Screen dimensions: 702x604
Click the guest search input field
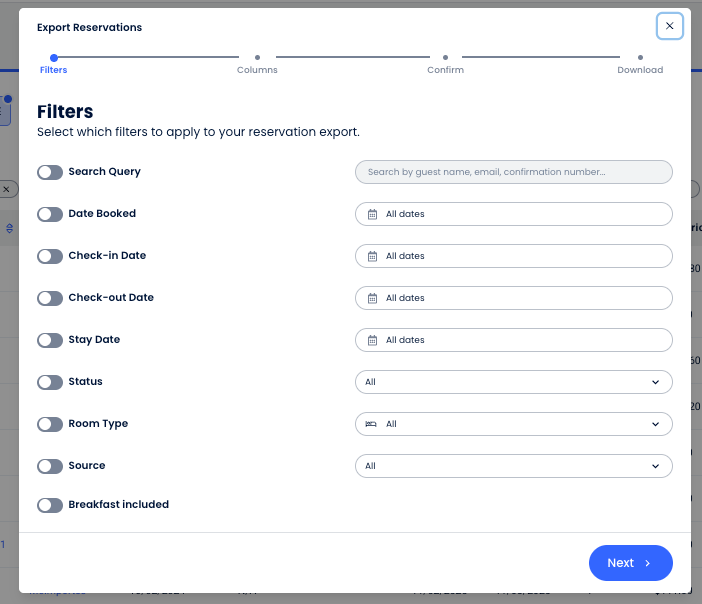pos(513,172)
